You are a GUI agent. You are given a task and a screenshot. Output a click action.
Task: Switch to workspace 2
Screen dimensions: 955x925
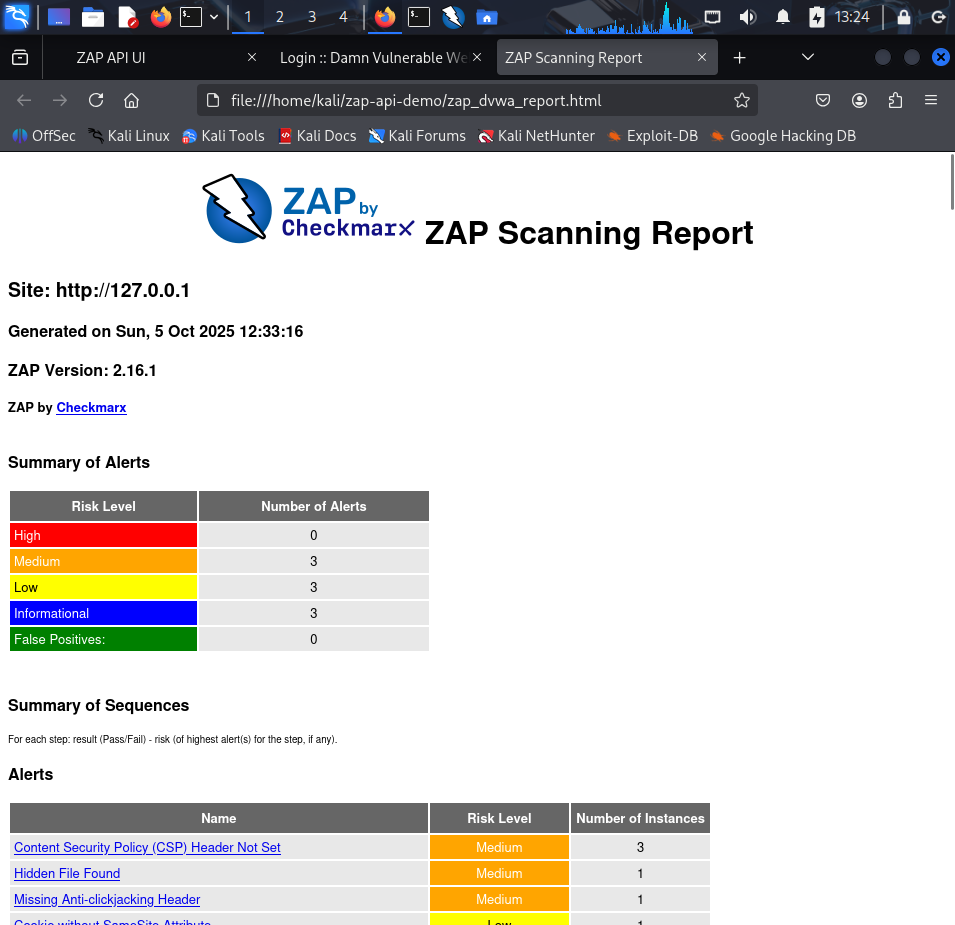[x=280, y=17]
